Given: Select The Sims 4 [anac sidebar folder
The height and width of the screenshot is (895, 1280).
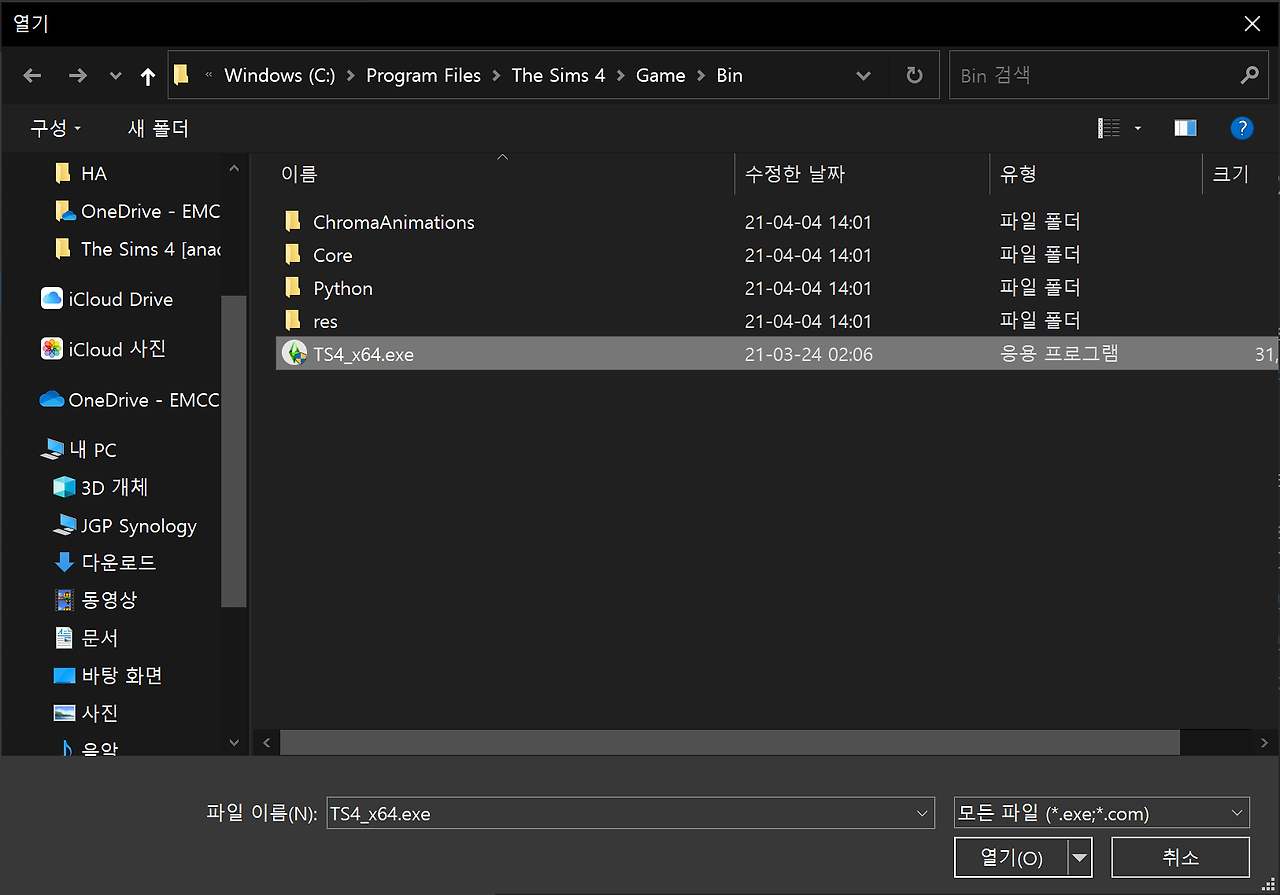Looking at the screenshot, I should 137,250.
